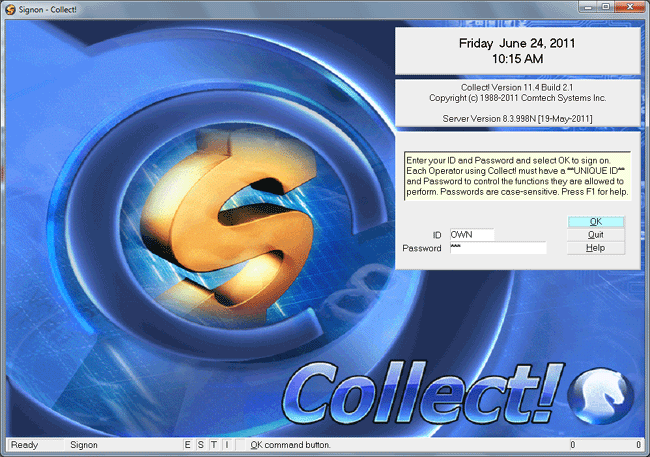Maximize the Signon - Collect! window
Viewport: 650px width, 457px height.
coord(606,7)
